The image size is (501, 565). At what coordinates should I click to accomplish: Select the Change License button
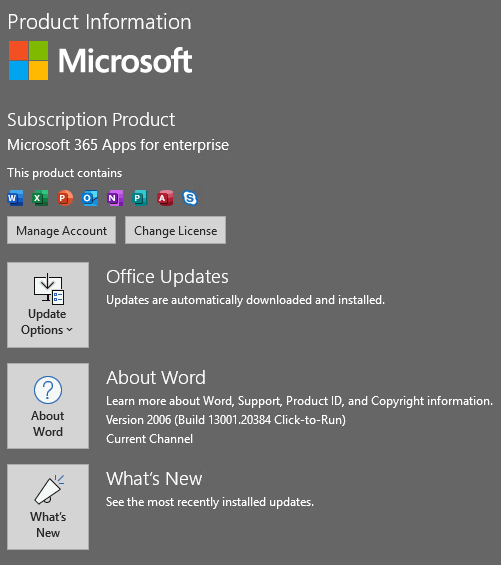176,230
